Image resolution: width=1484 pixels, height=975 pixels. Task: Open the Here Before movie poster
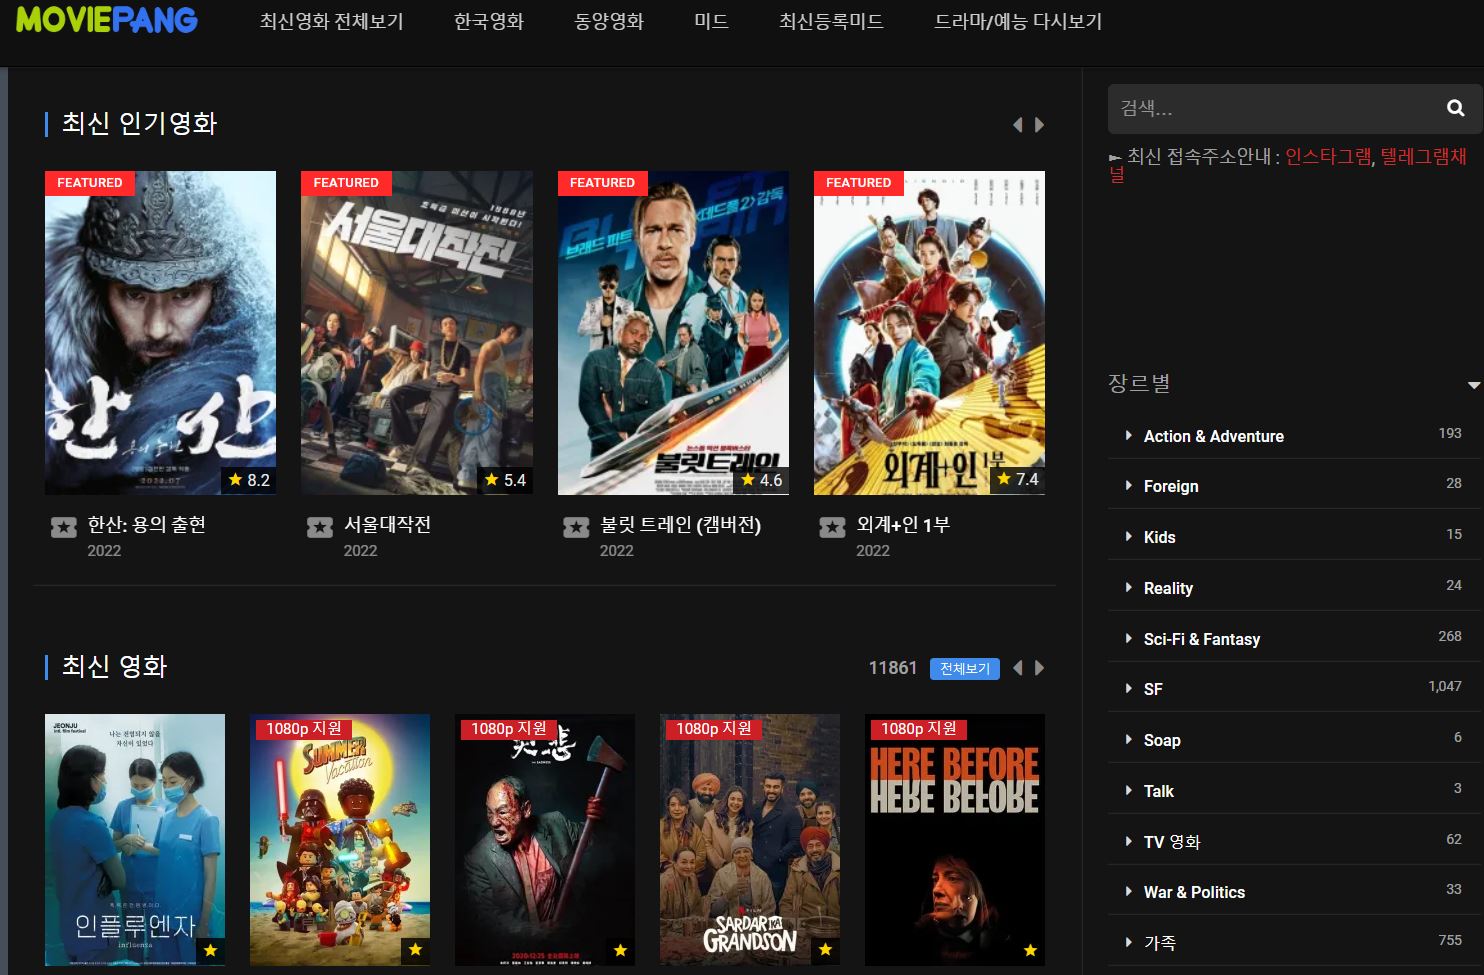[x=955, y=840]
